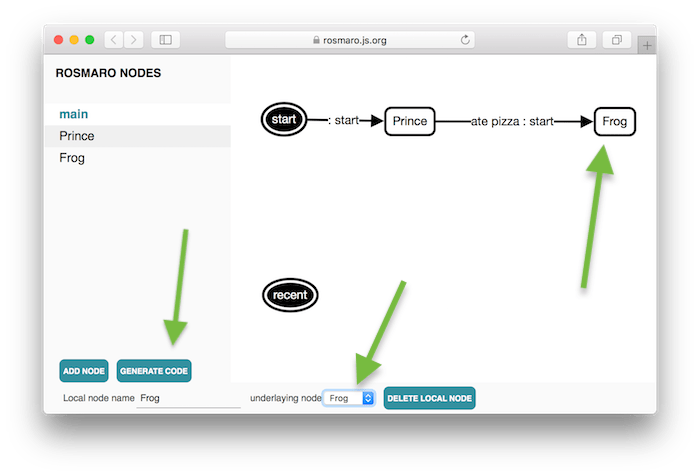Minimize the window with the yellow button
This screenshot has width=700, height=476.
74,40
